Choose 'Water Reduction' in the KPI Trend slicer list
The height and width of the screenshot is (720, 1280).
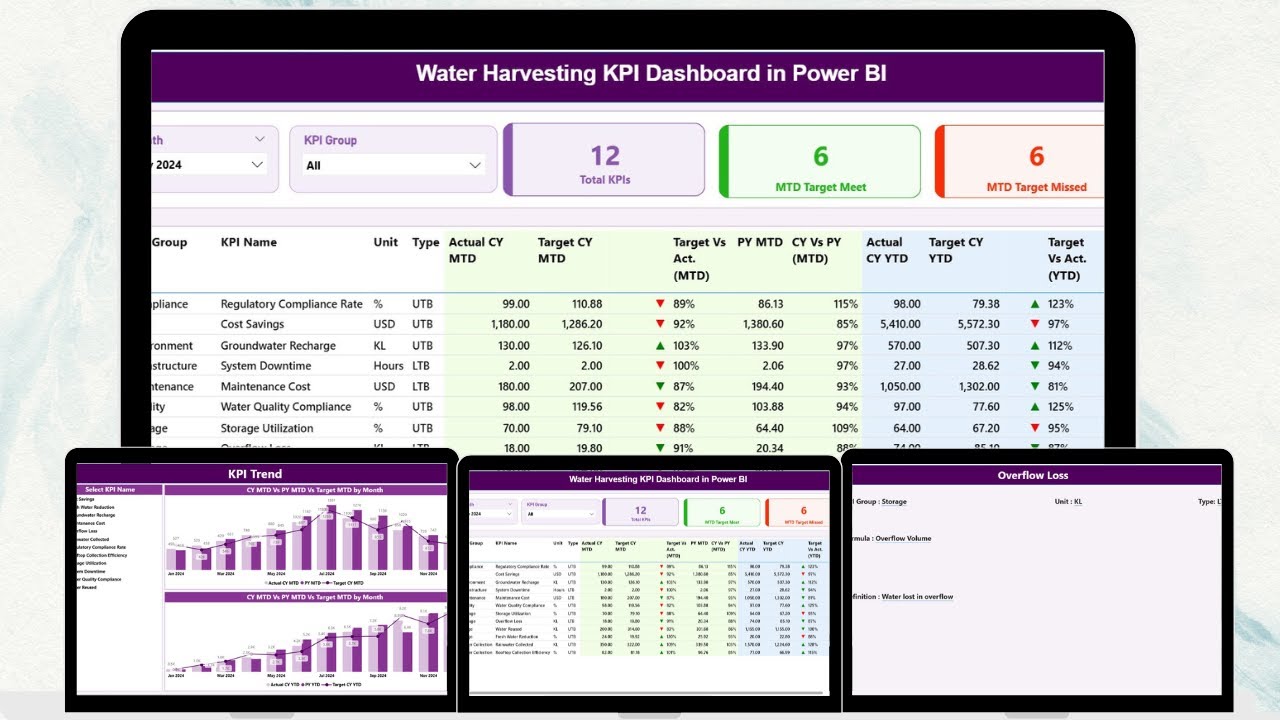pos(99,507)
